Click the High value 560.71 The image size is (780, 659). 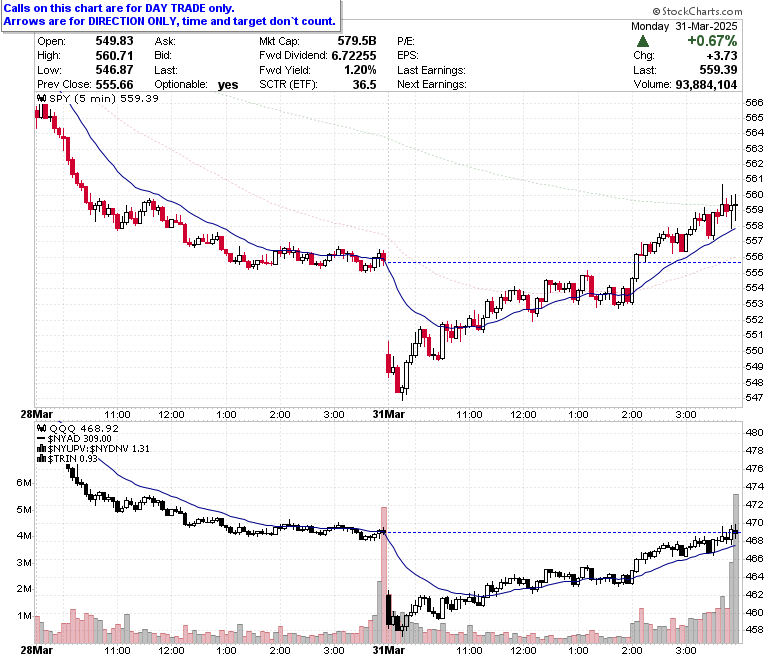[114, 55]
